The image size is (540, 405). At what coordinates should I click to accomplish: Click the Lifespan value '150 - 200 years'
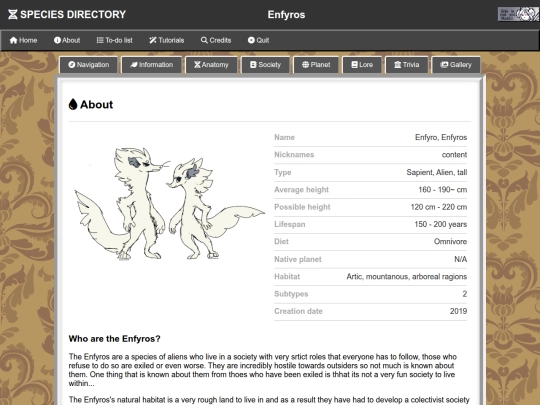click(x=440, y=224)
